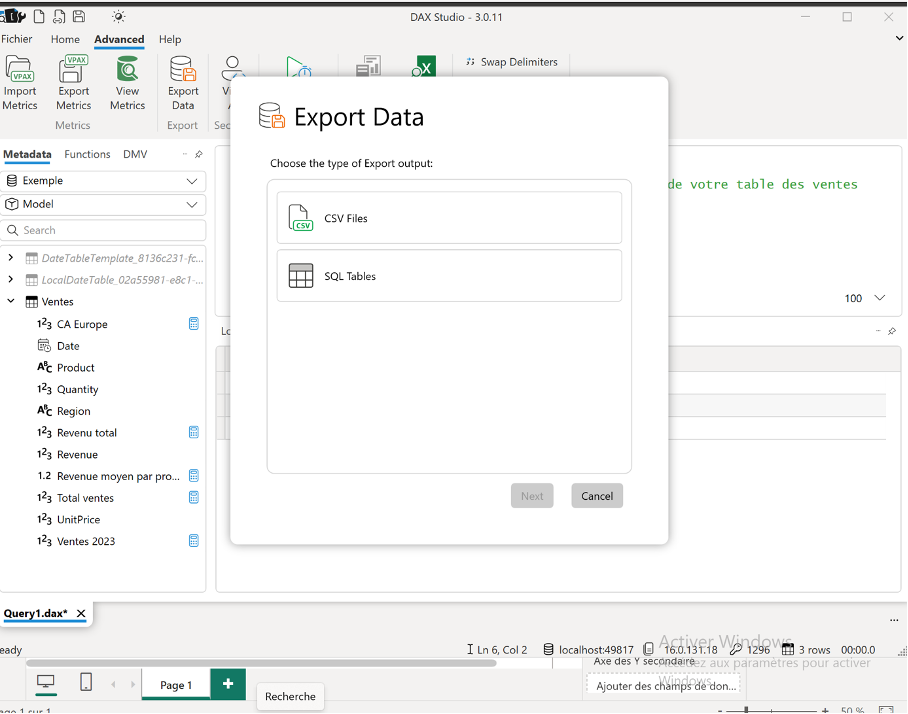Click the ellipsis overflow button
Screen dimensions: 908x714
tap(894, 620)
